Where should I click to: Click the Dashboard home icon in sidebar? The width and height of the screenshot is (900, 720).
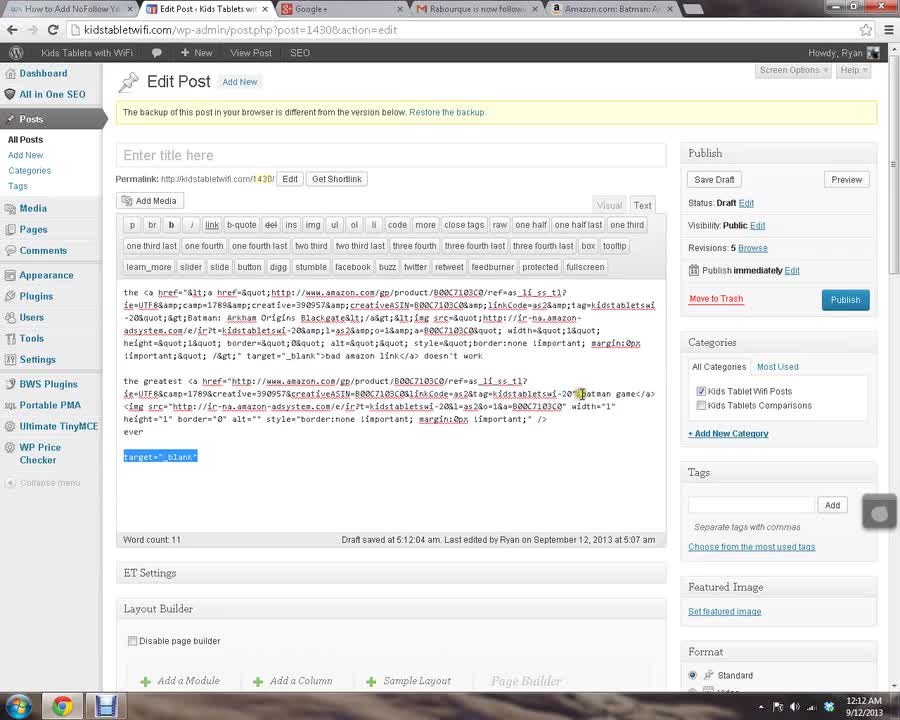[10, 73]
